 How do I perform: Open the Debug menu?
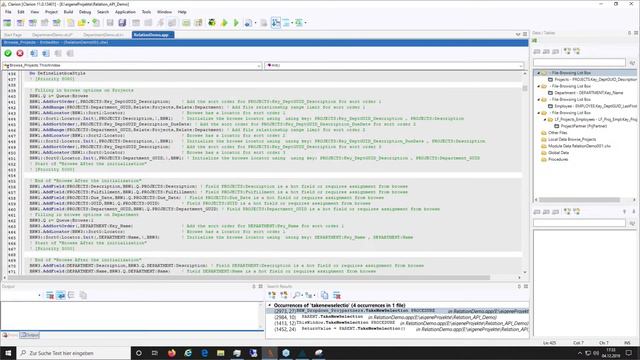(x=85, y=12)
